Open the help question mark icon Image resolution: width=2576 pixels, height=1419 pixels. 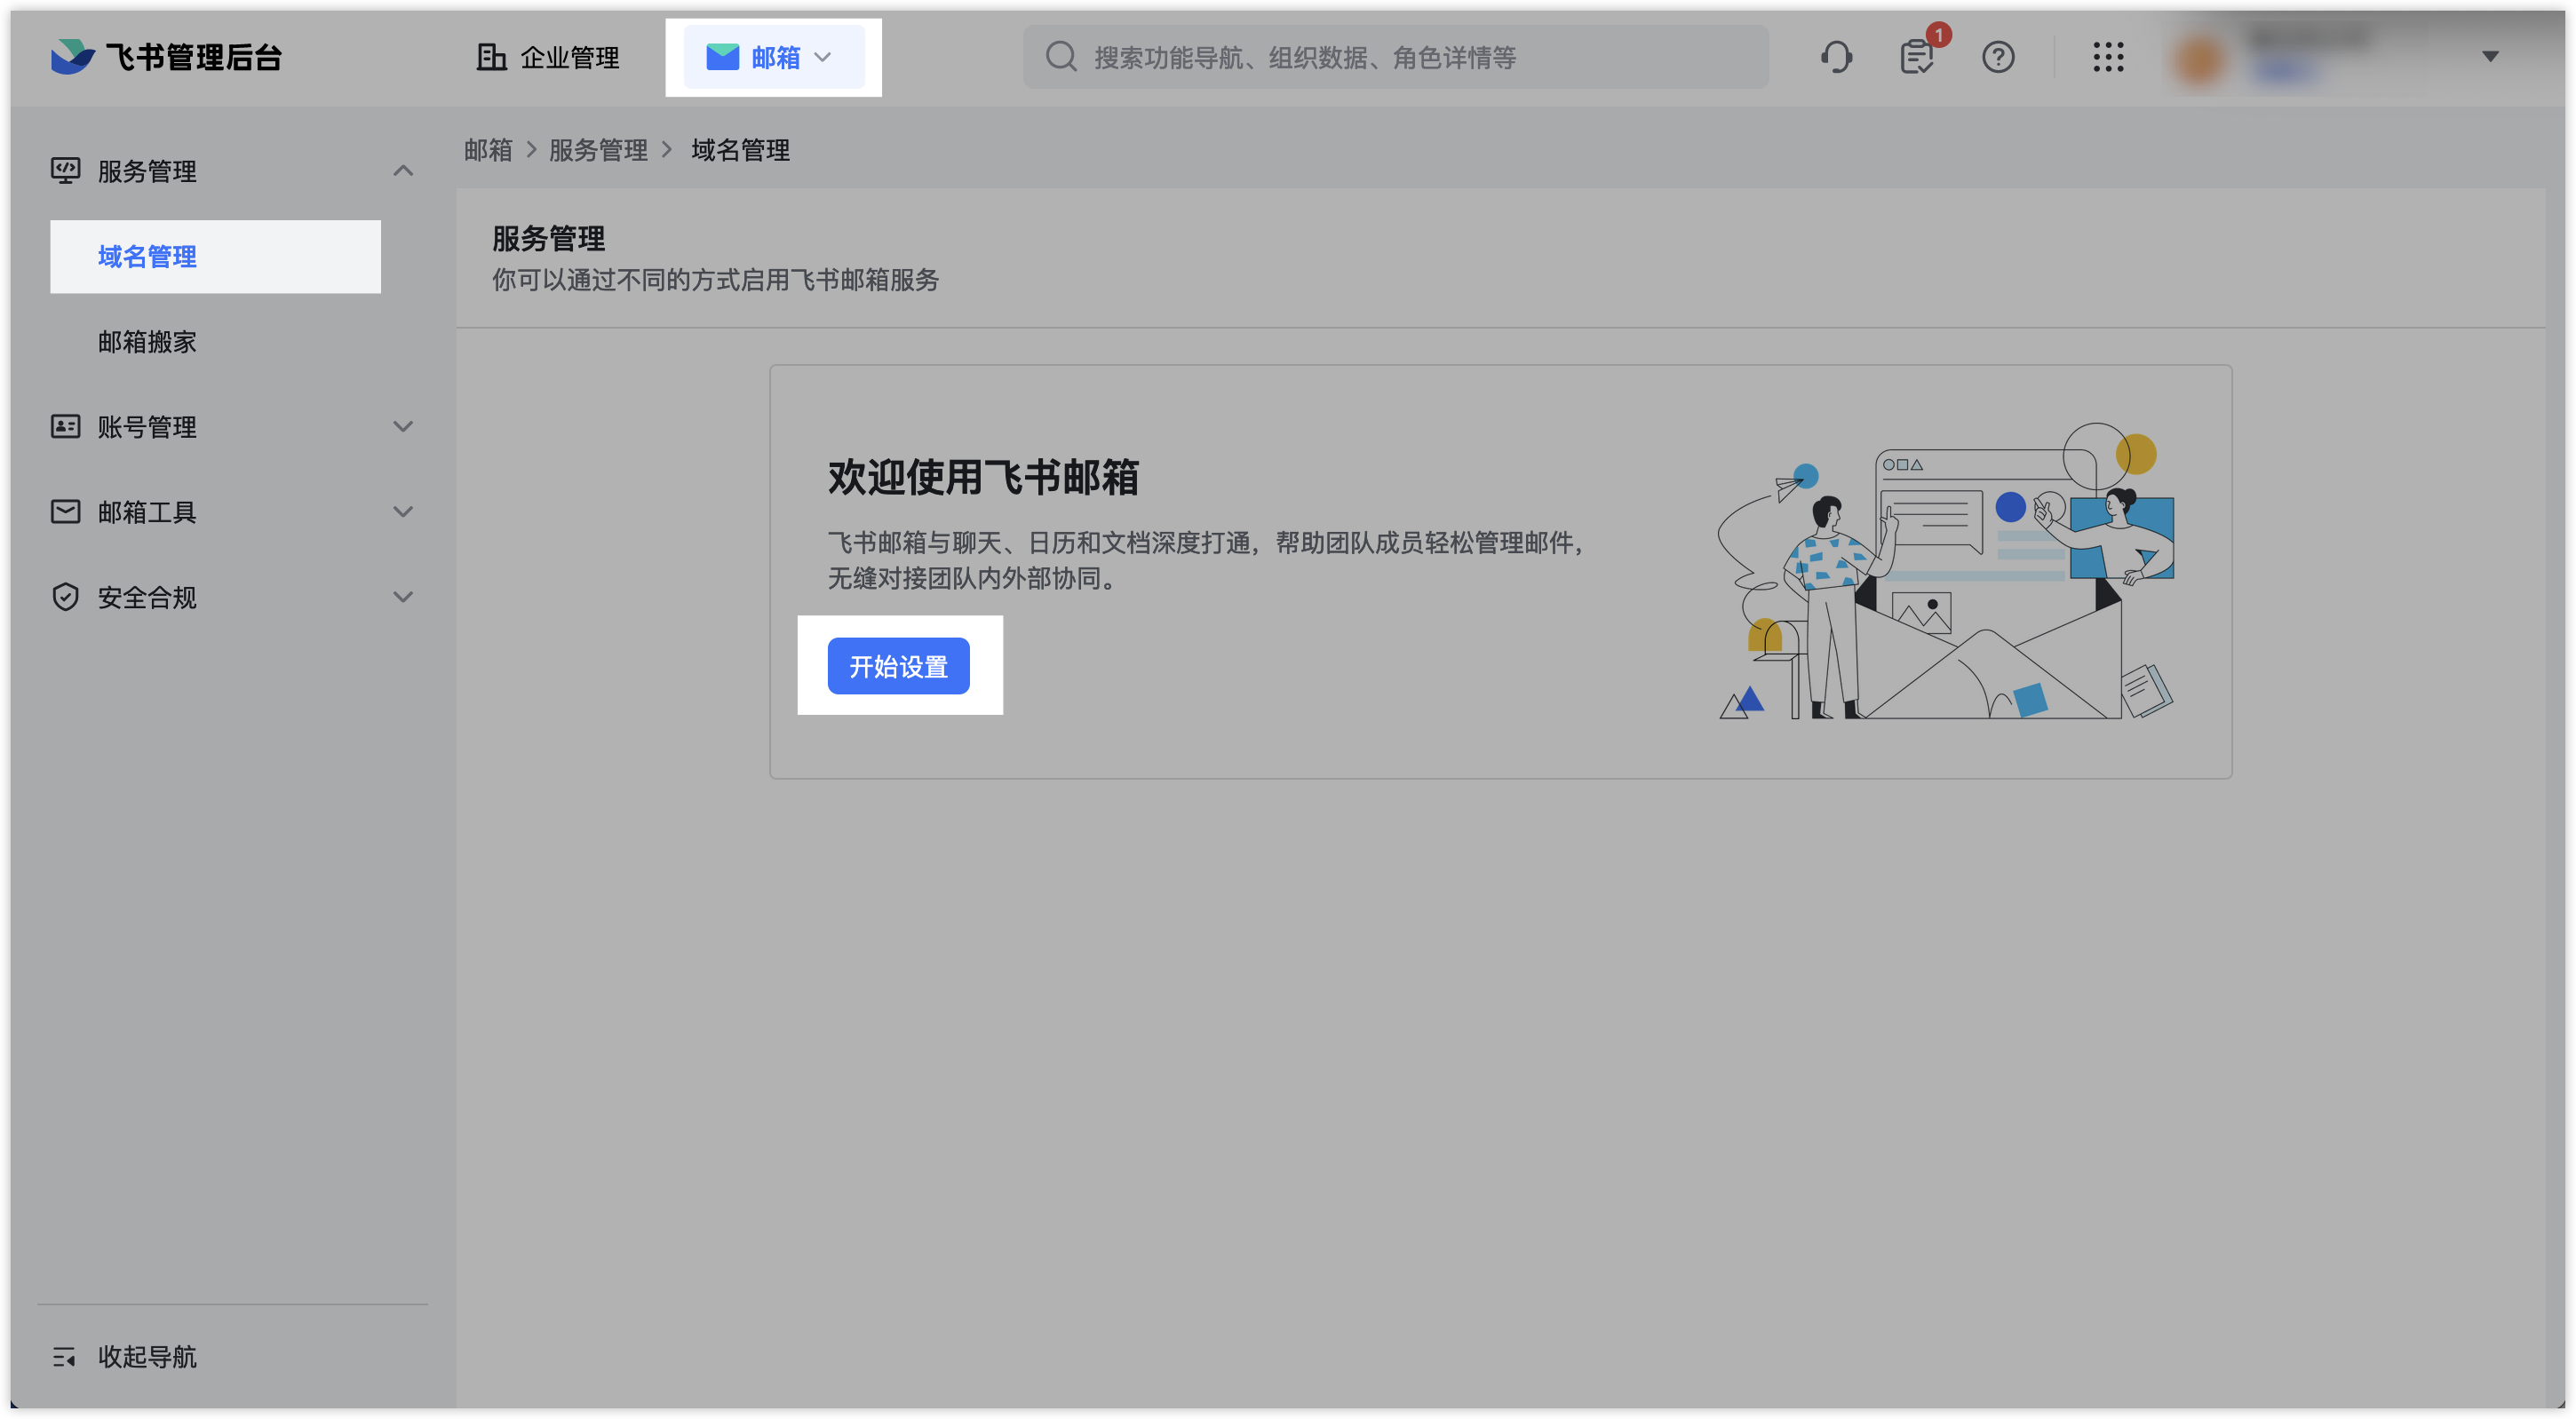[x=1998, y=57]
